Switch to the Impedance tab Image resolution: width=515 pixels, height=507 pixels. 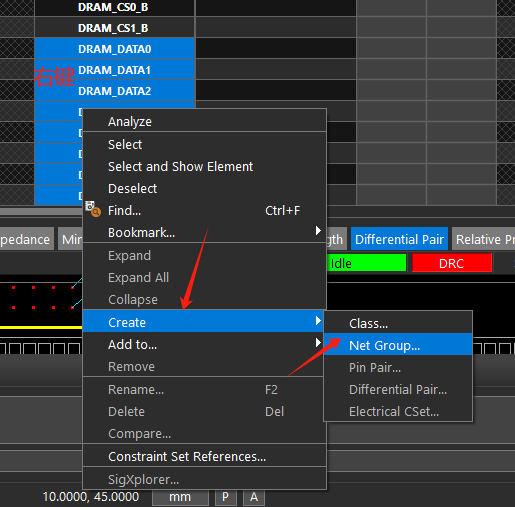(26, 239)
